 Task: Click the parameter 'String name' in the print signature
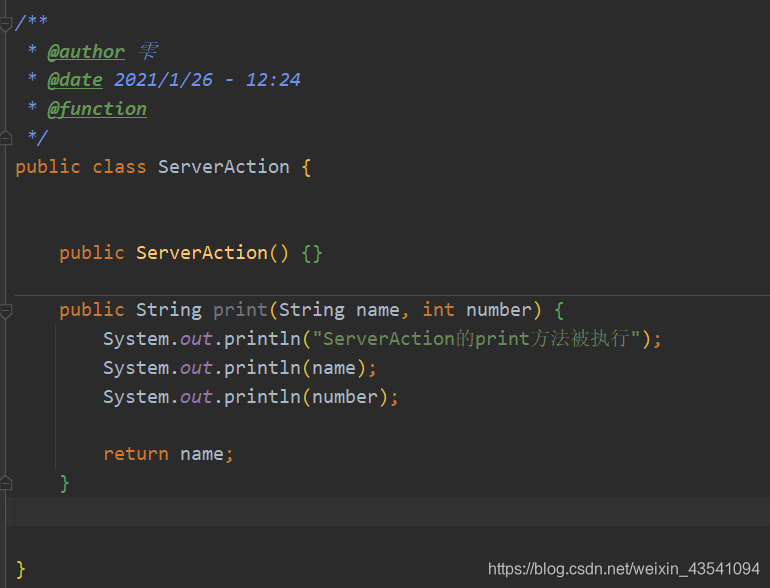[339, 310]
